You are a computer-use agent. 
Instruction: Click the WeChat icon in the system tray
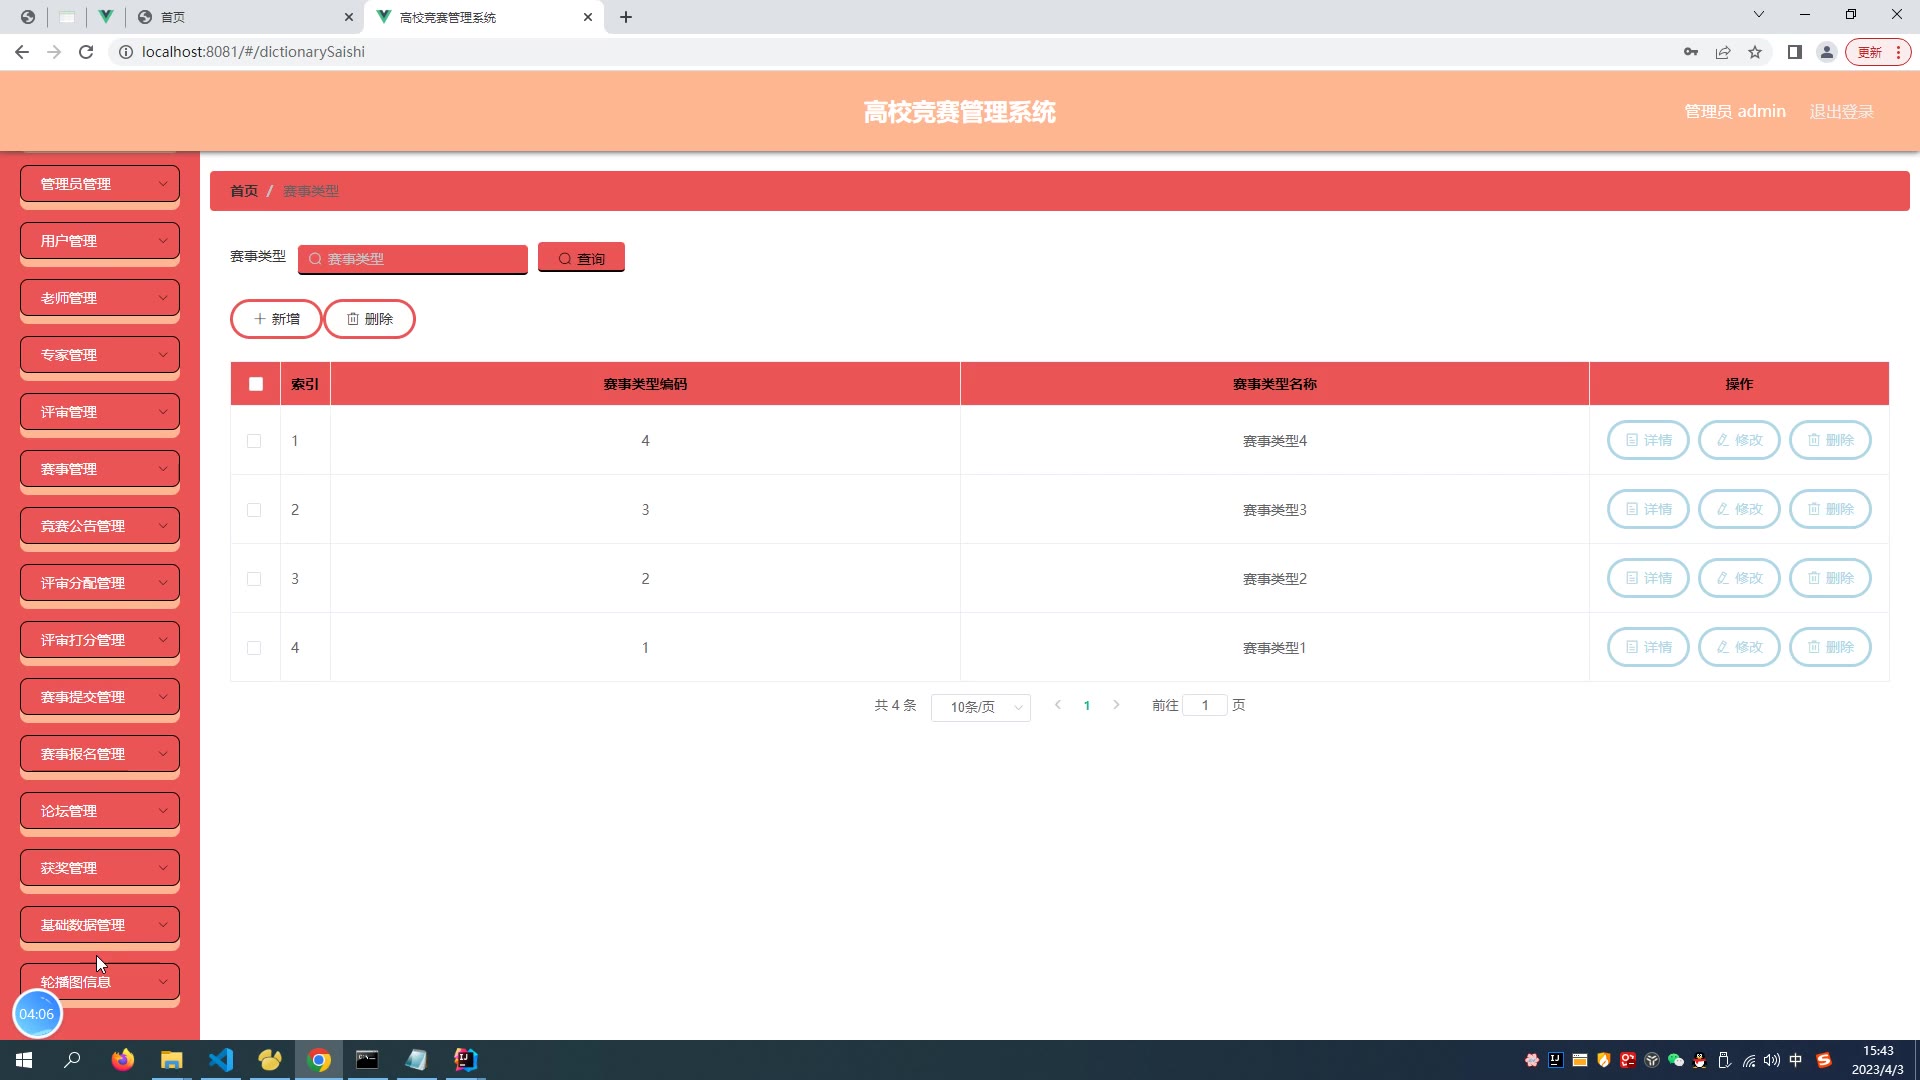tap(1676, 1060)
